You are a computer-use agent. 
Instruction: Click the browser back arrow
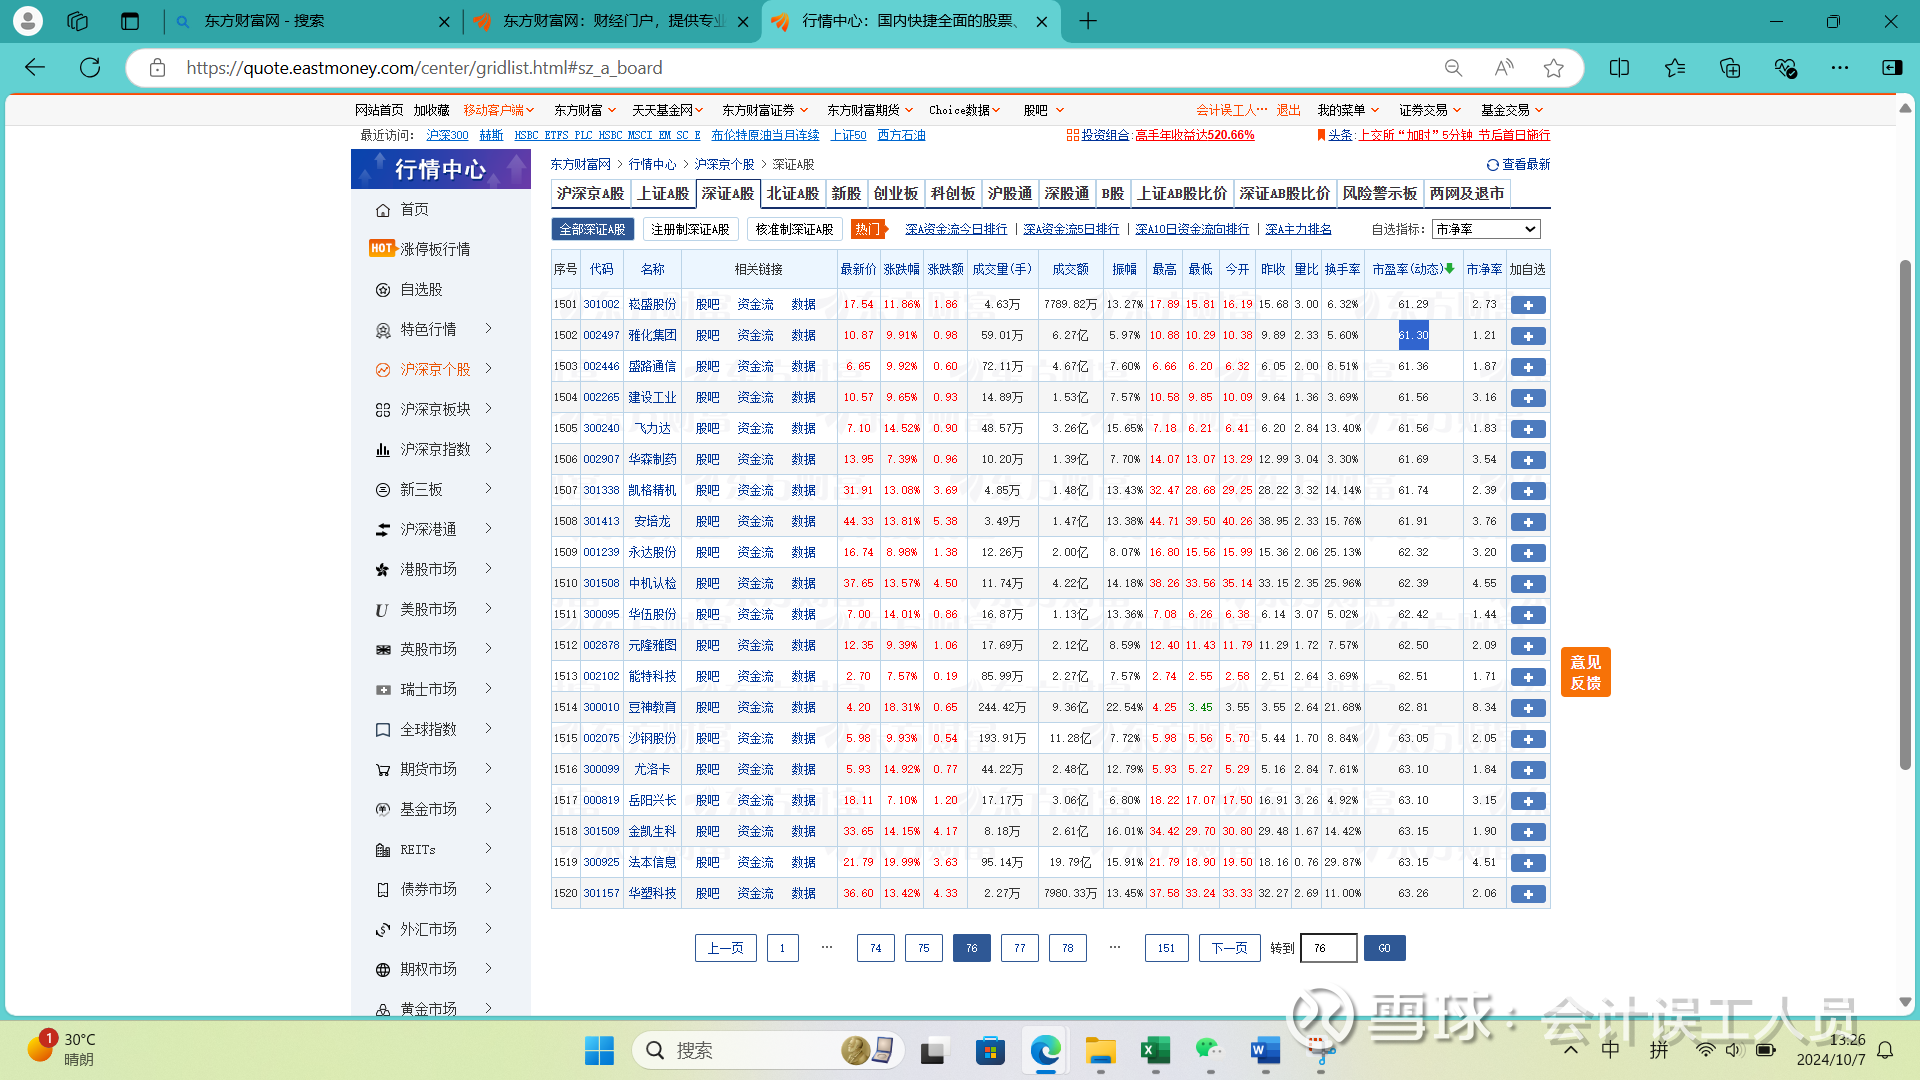(x=35, y=67)
